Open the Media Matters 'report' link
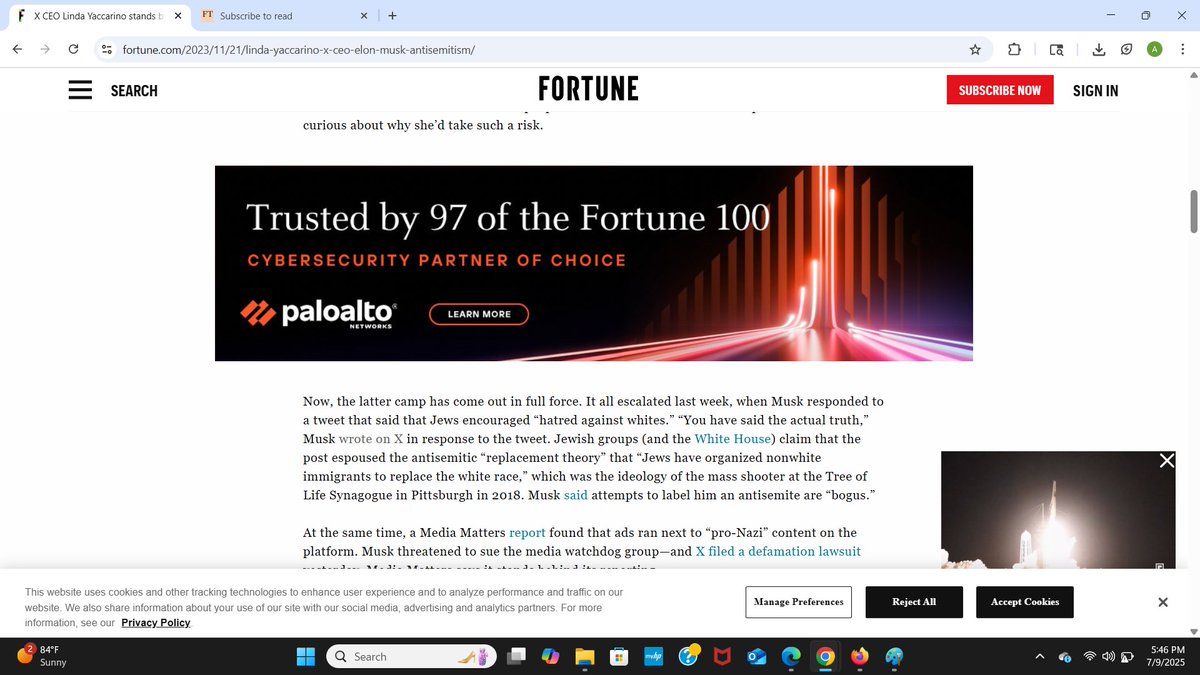The height and width of the screenshot is (675, 1200). [527, 533]
